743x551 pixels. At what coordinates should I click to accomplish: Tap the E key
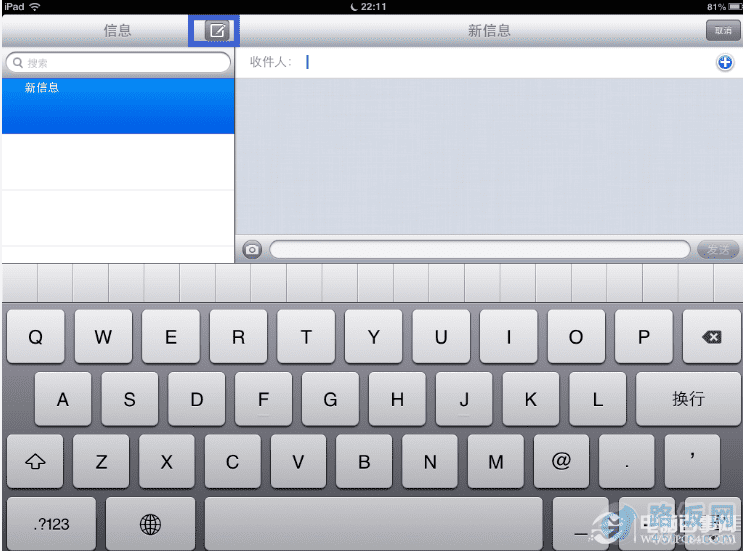click(x=171, y=337)
